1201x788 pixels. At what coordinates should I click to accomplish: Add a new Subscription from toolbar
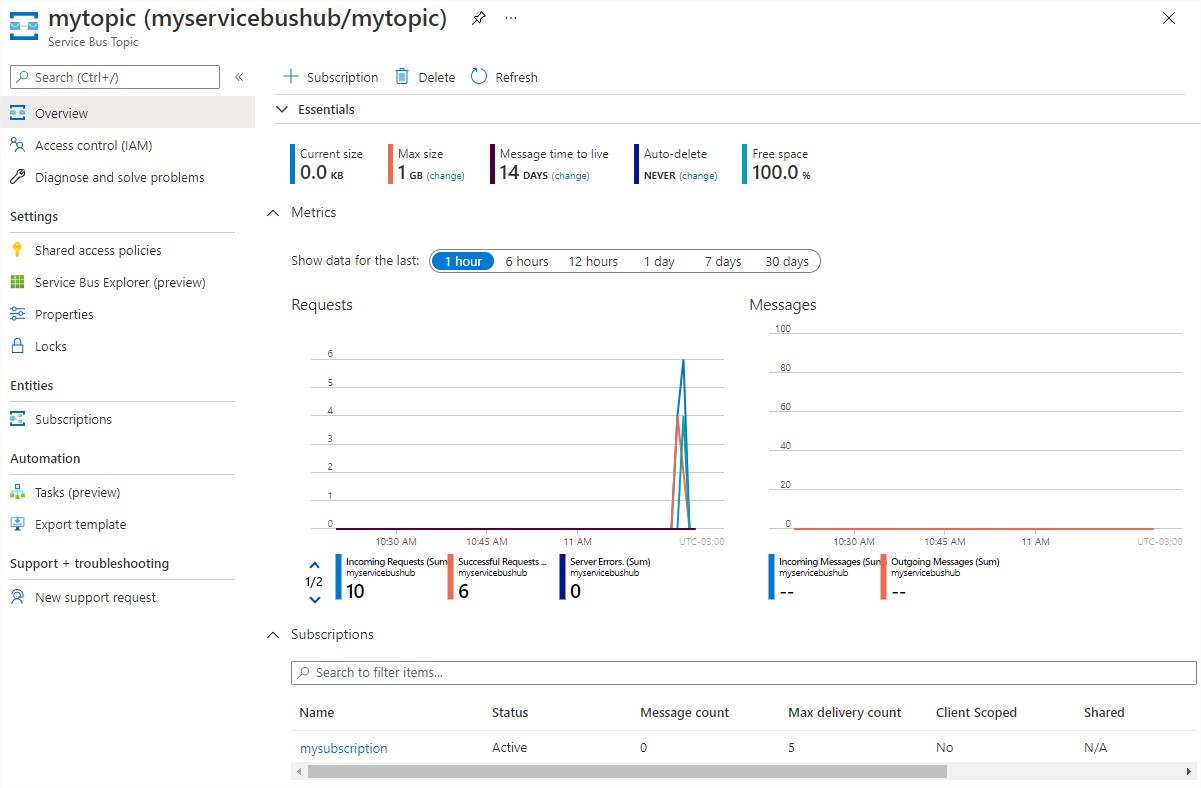[330, 77]
